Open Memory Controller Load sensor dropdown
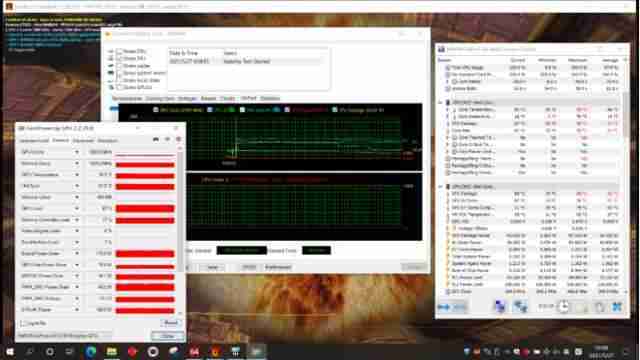Image resolution: width=640 pixels, height=360 pixels. (77, 220)
